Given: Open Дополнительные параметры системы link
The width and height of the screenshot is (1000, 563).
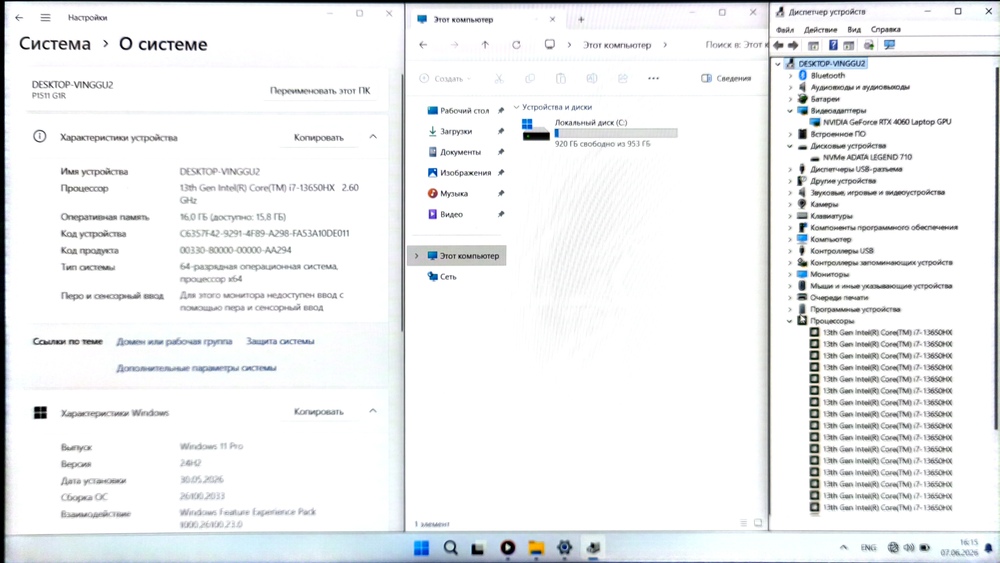Looking at the screenshot, I should [196, 368].
